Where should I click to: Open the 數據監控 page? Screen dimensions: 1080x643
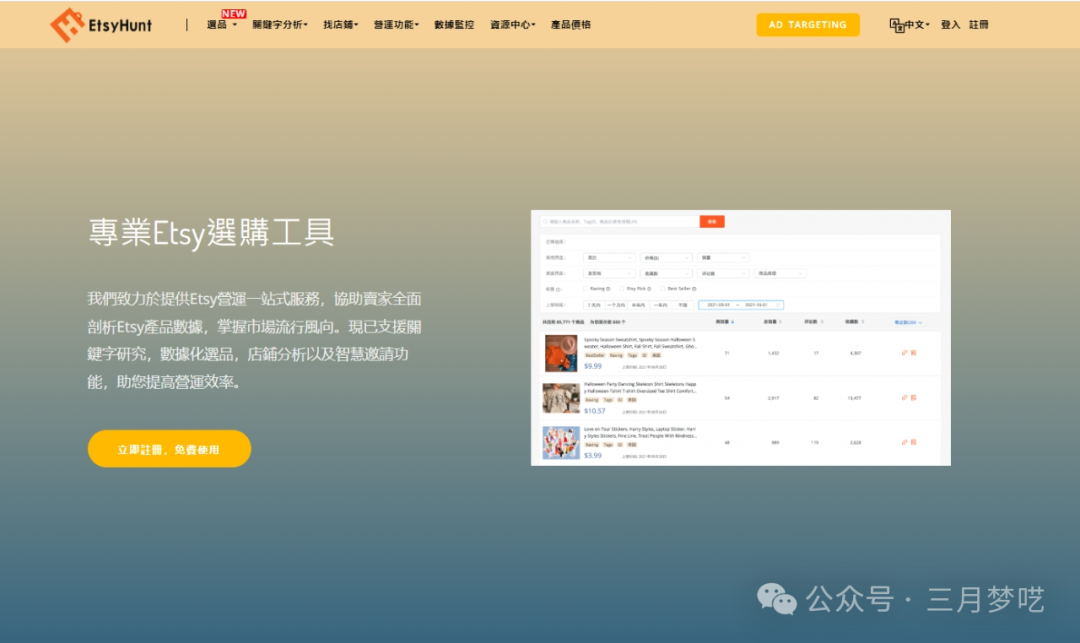(454, 25)
